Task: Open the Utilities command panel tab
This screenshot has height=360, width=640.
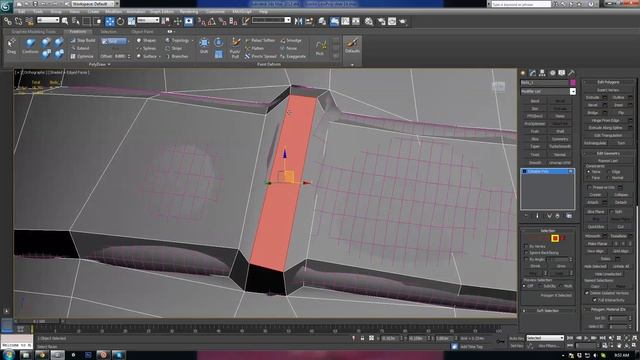Action: coord(571,73)
